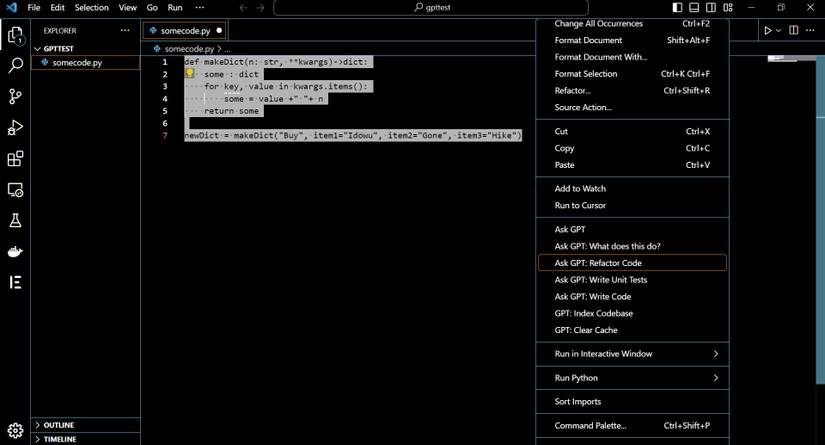Open the Source Control view
Viewport: 825px width, 445px height.
pos(15,97)
